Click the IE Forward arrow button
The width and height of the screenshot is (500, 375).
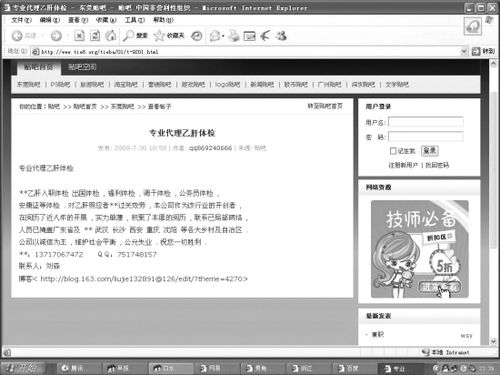tap(56, 35)
